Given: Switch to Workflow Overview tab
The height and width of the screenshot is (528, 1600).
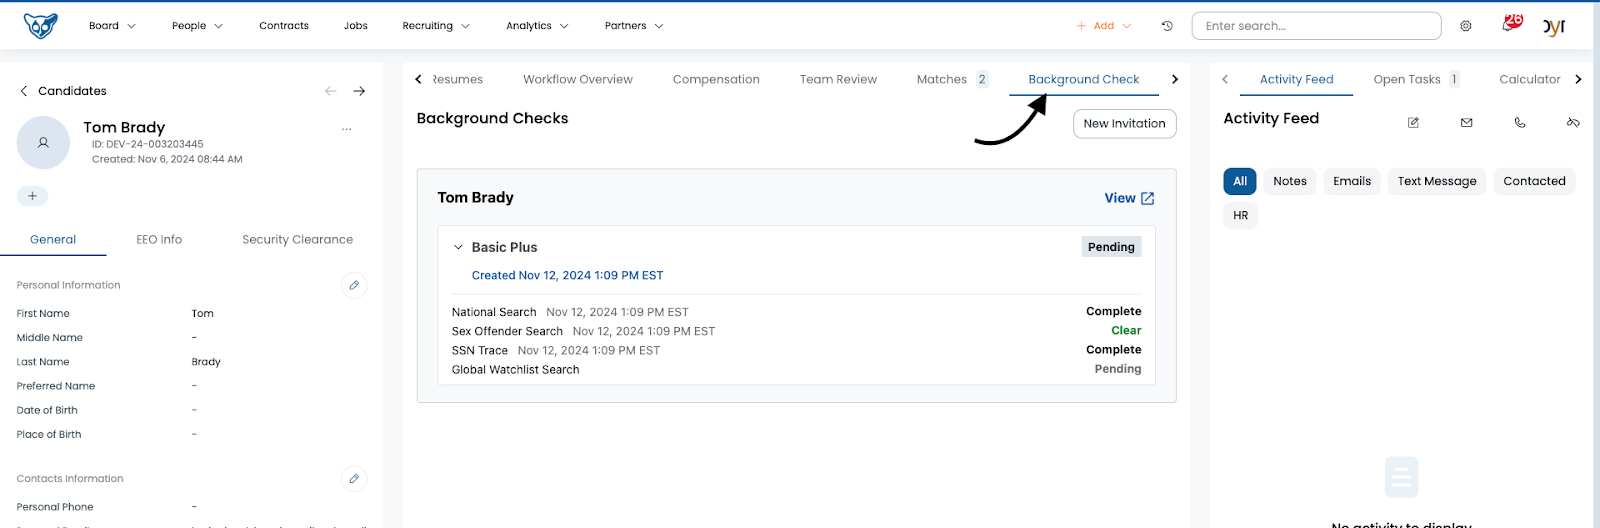Looking at the screenshot, I should point(578,79).
